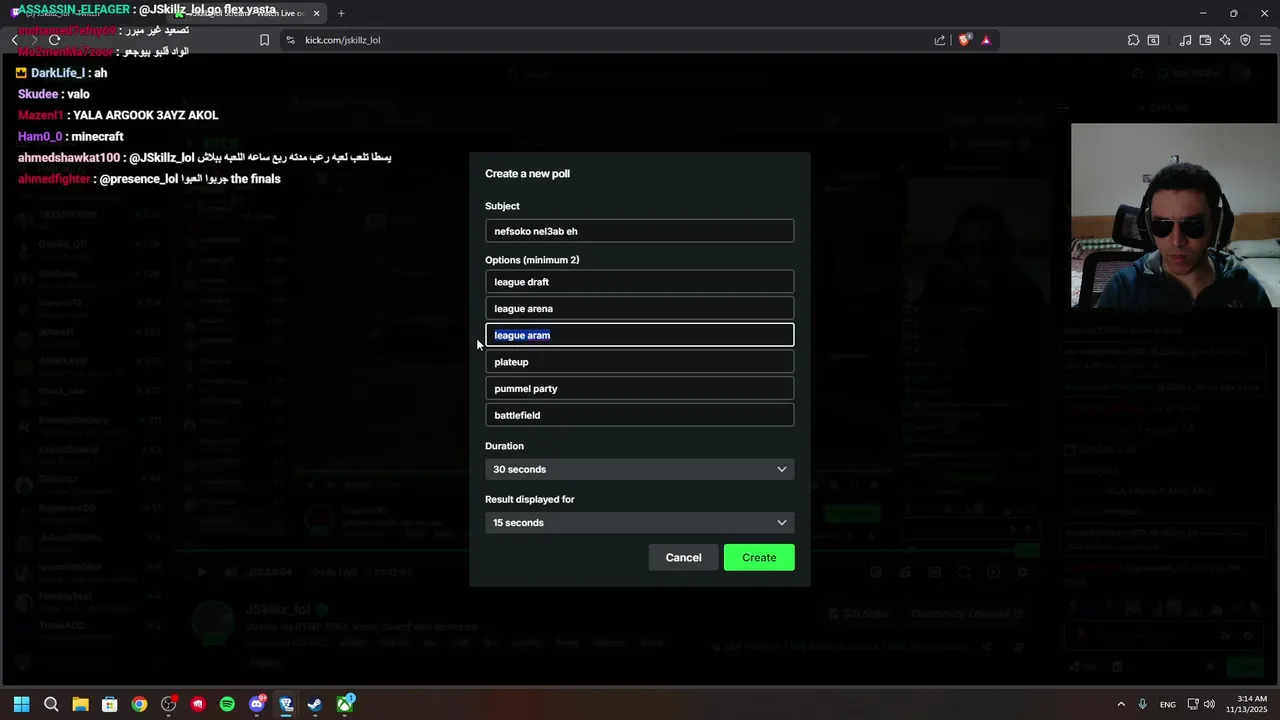The image size is (1280, 720).
Task: Open Microsoft Store from taskbar
Action: [x=110, y=704]
